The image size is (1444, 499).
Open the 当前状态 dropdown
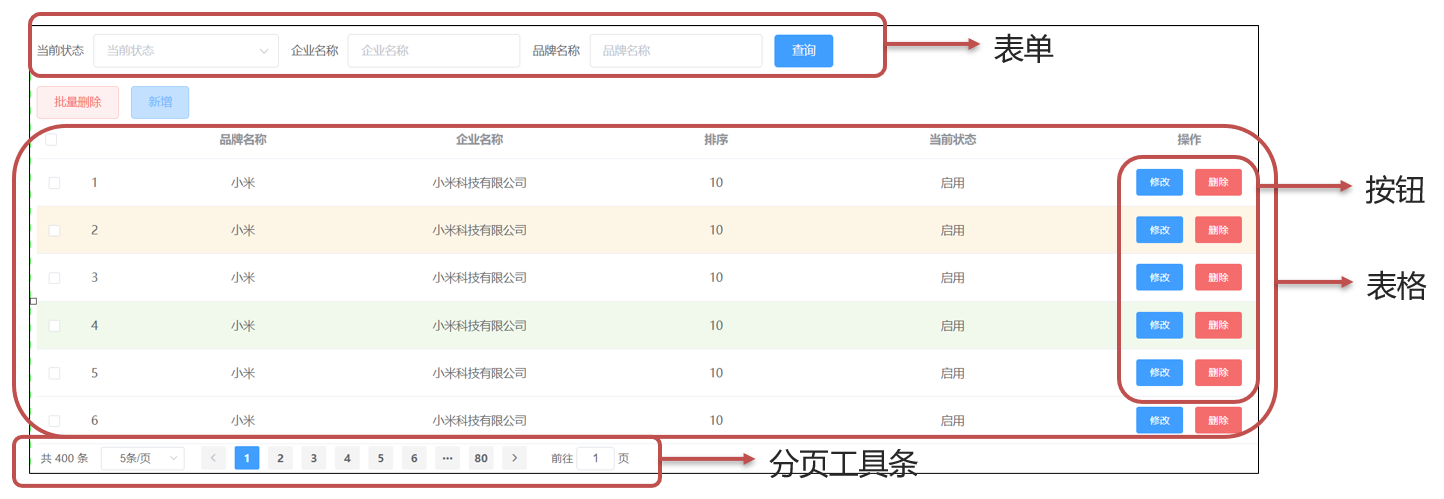click(186, 51)
